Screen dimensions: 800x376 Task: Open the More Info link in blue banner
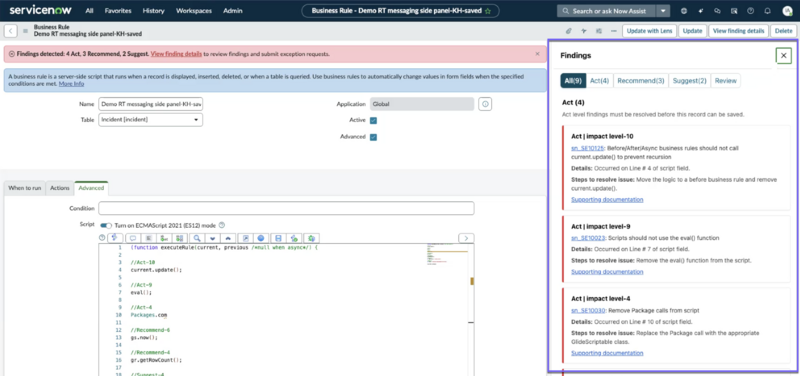[71, 84]
